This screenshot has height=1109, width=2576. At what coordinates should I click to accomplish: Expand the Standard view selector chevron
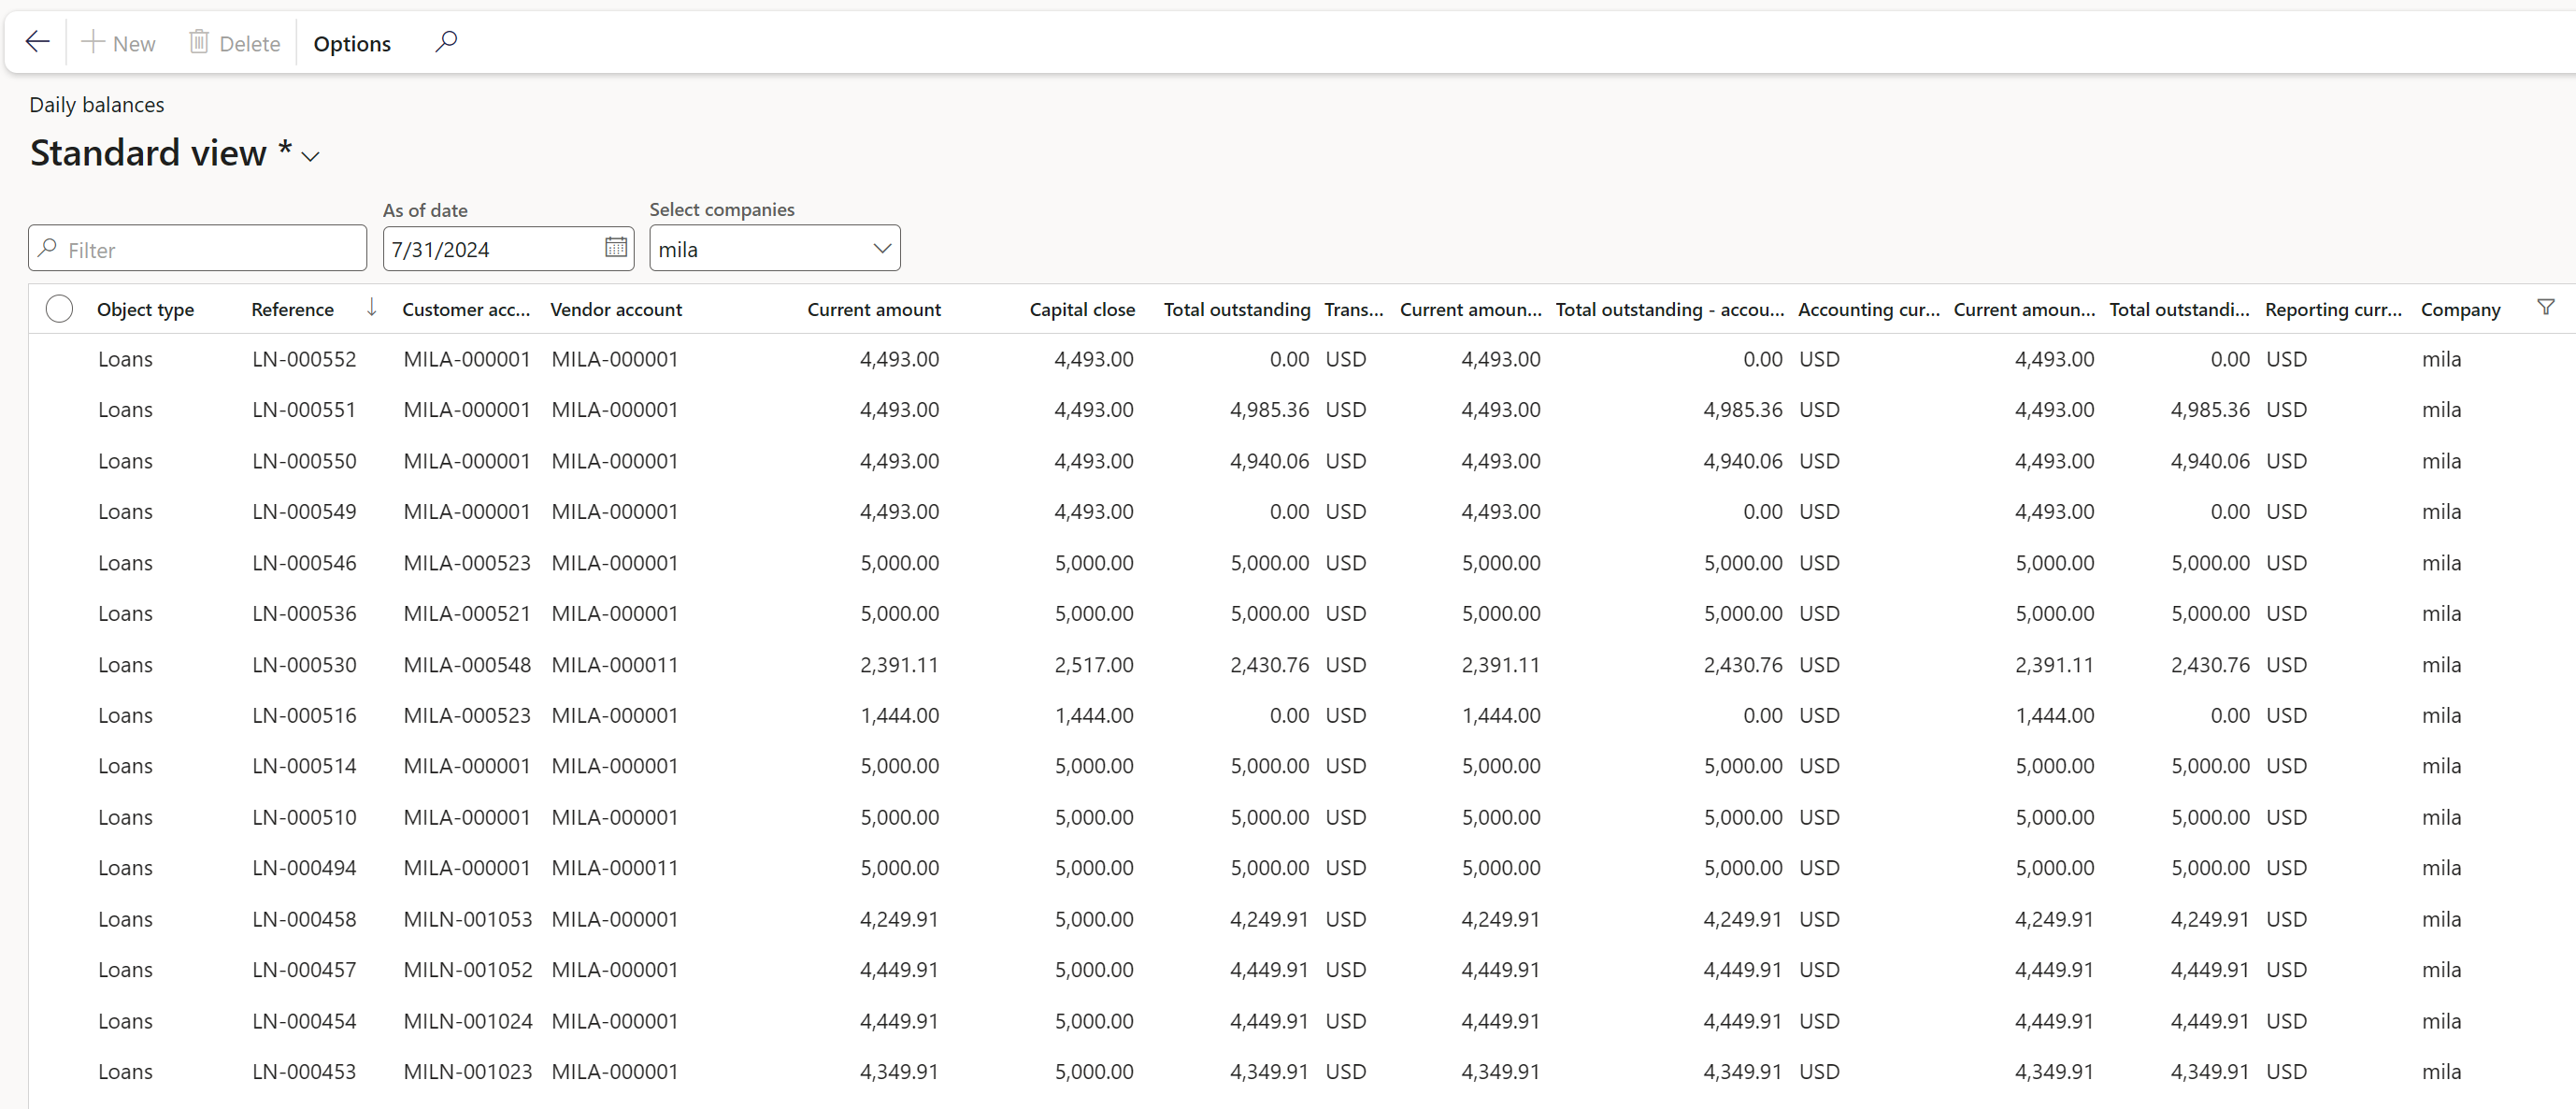tap(311, 157)
